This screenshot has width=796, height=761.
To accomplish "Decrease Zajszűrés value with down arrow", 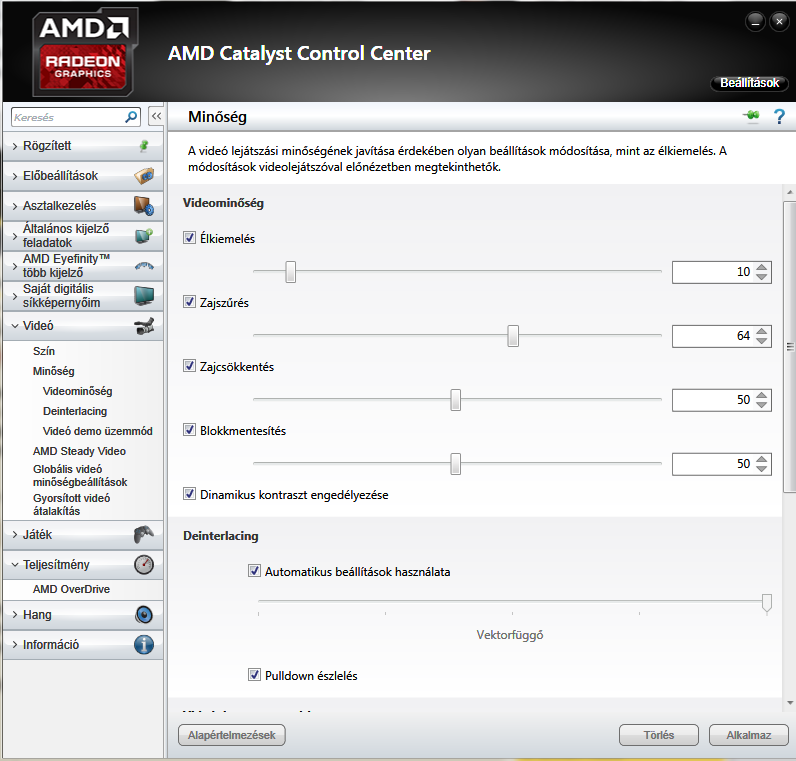I will tap(761, 341).
